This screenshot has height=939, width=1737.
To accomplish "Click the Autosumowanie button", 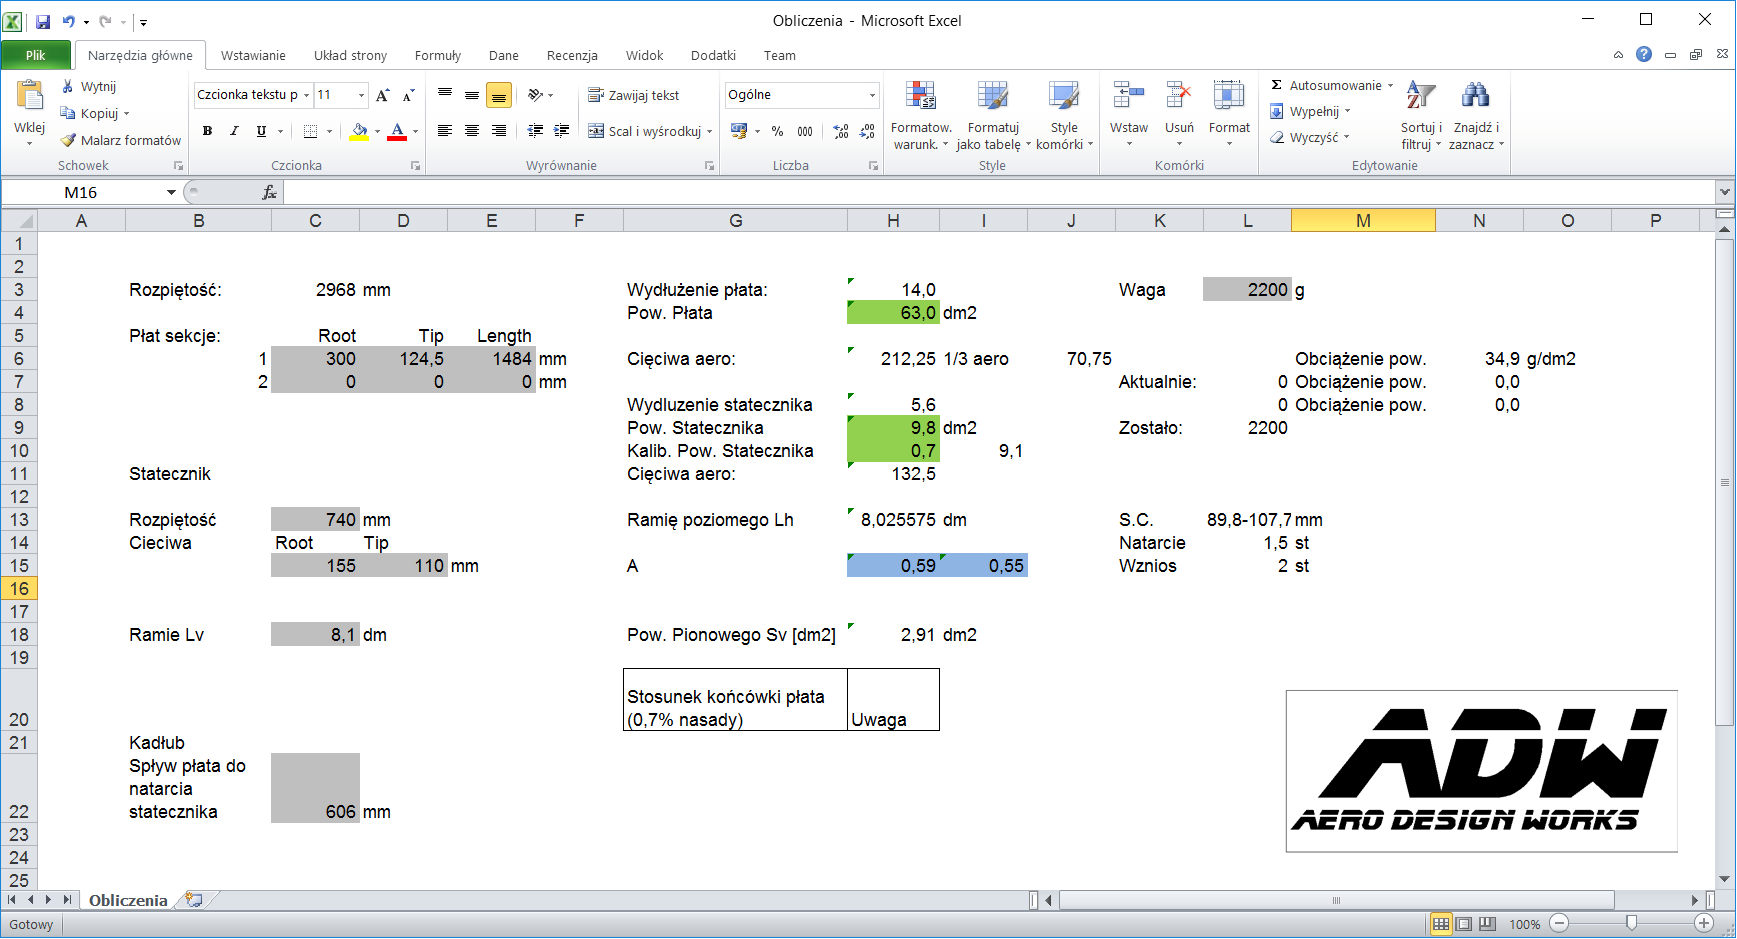I will (x=1333, y=85).
